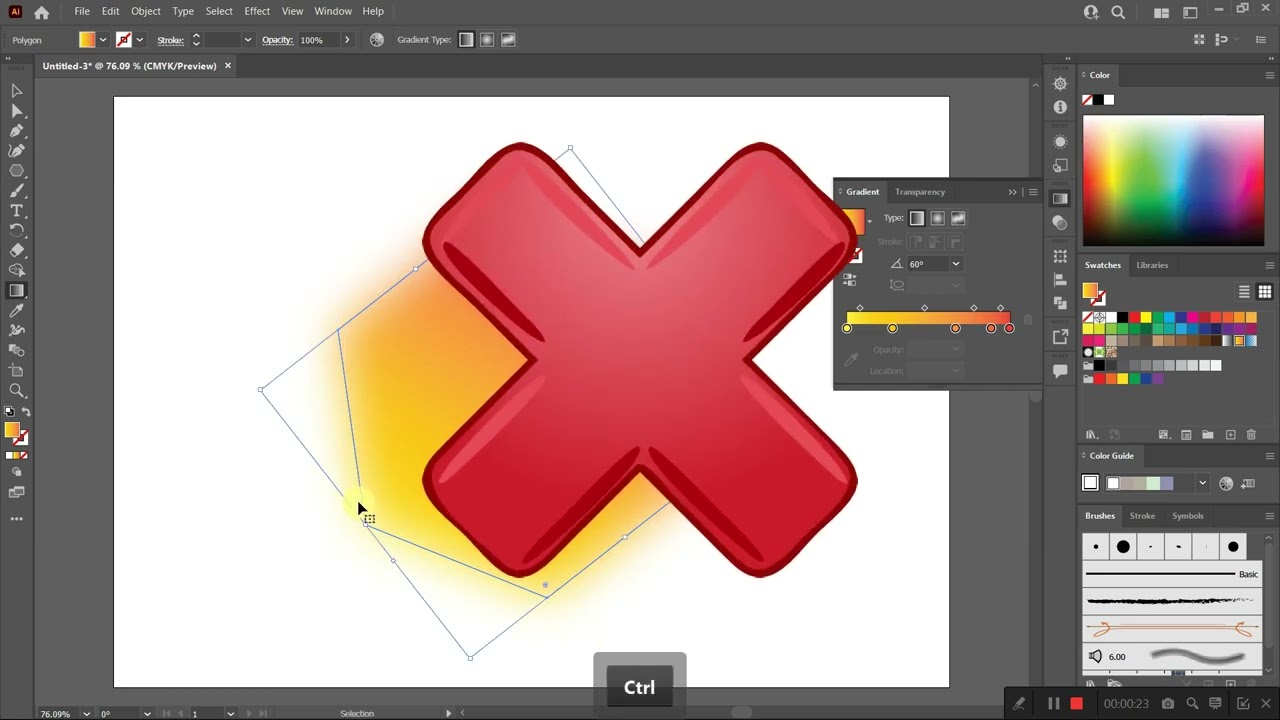Select the Artboard tool

(x=17, y=371)
